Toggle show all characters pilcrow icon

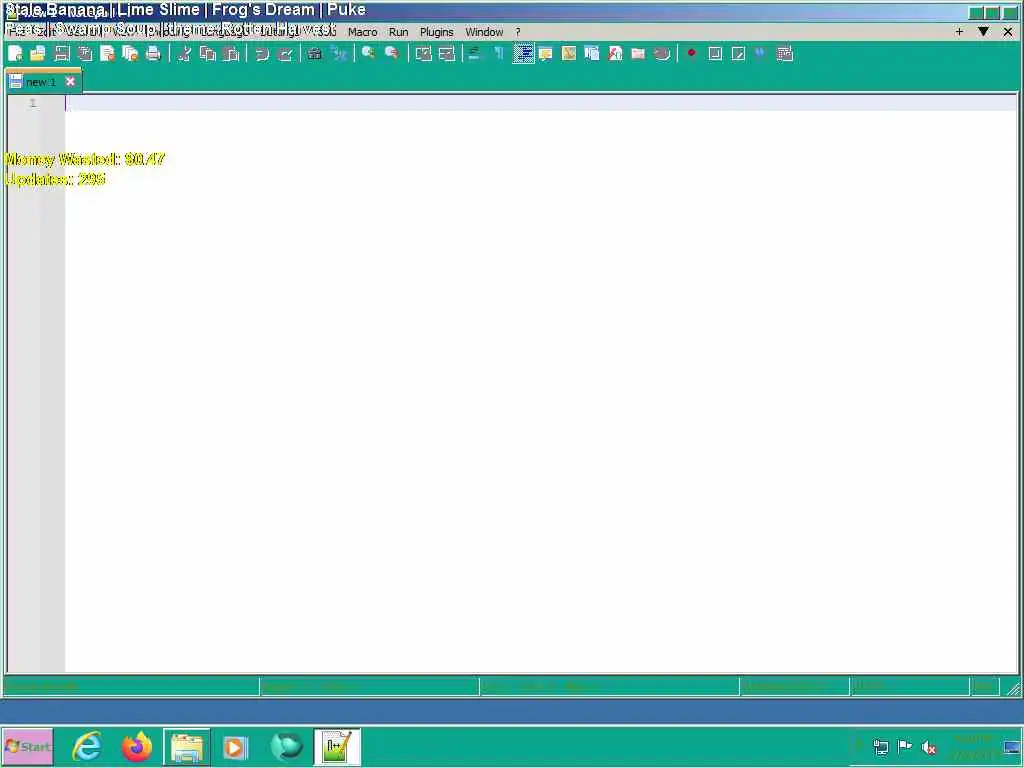(499, 54)
